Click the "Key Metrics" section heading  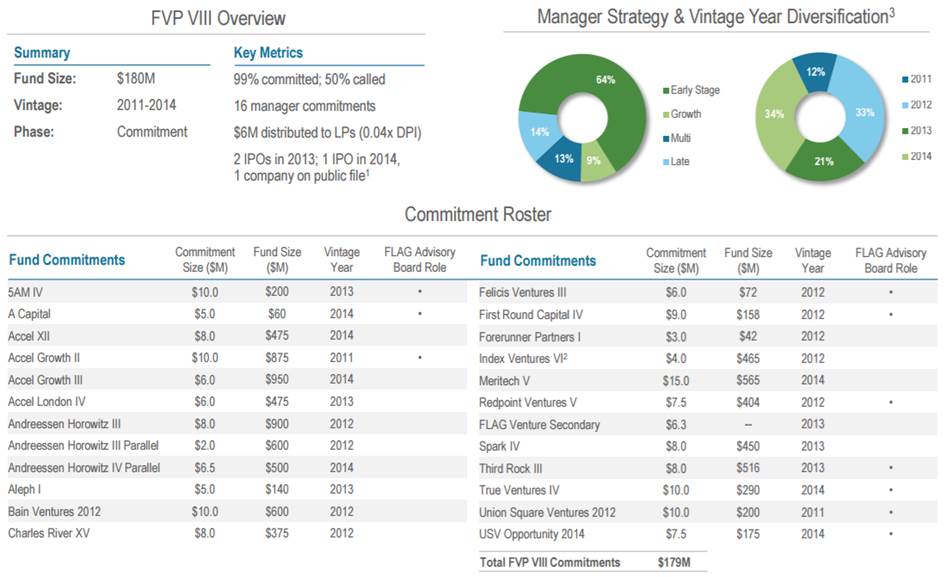click(x=268, y=53)
